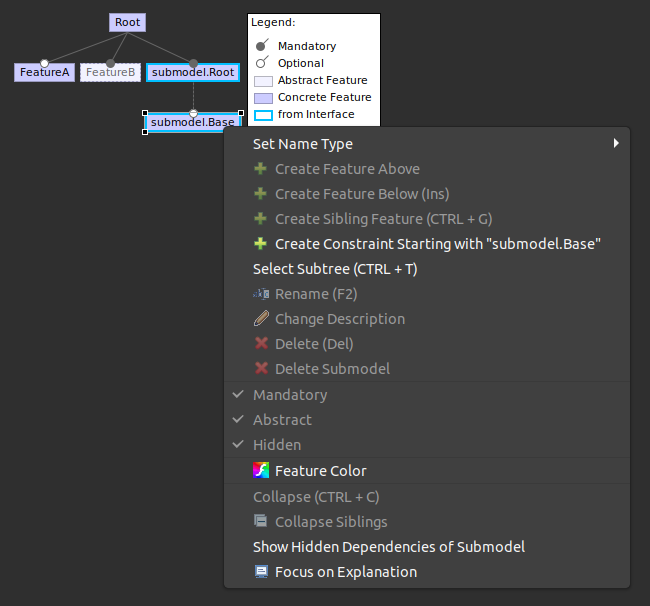Click the mandatory circle above submodel.Root
Screen dimensions: 650x606
click(193, 63)
